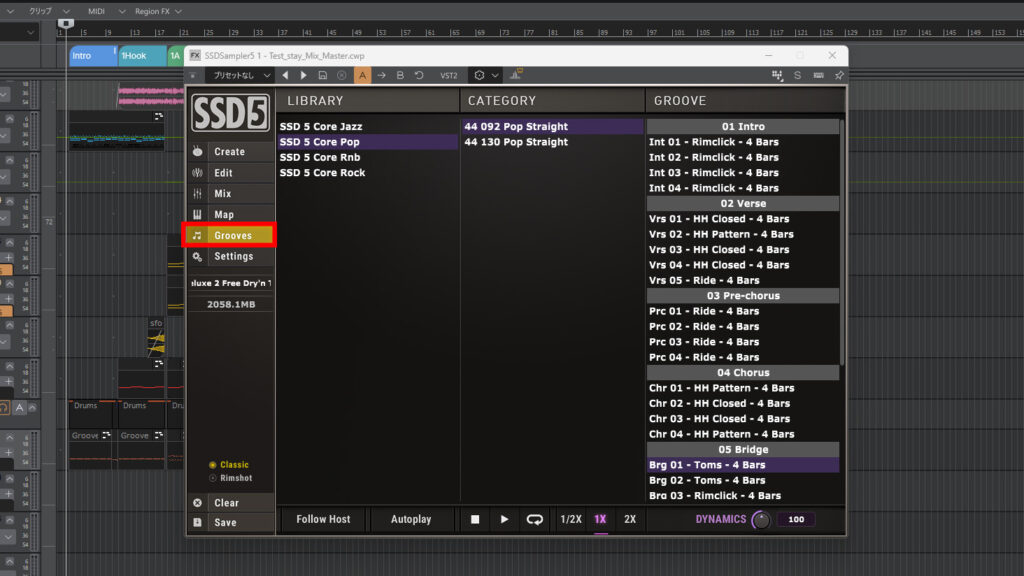Adjust the Dynamics knob
The width and height of the screenshot is (1024, 576).
coord(762,520)
